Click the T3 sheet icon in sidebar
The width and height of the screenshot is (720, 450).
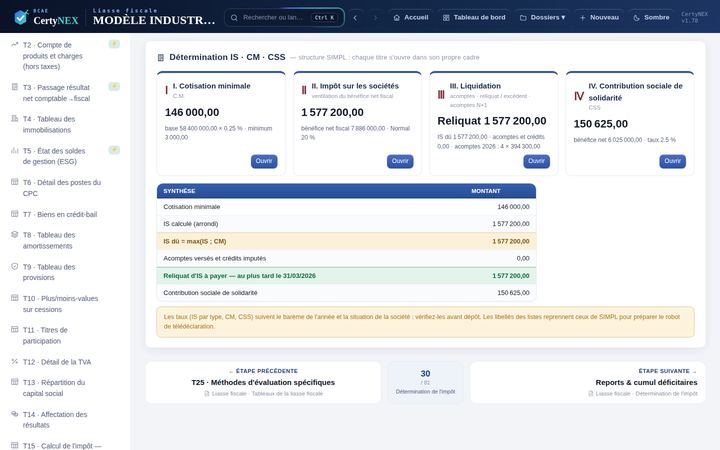pyautogui.click(x=15, y=87)
